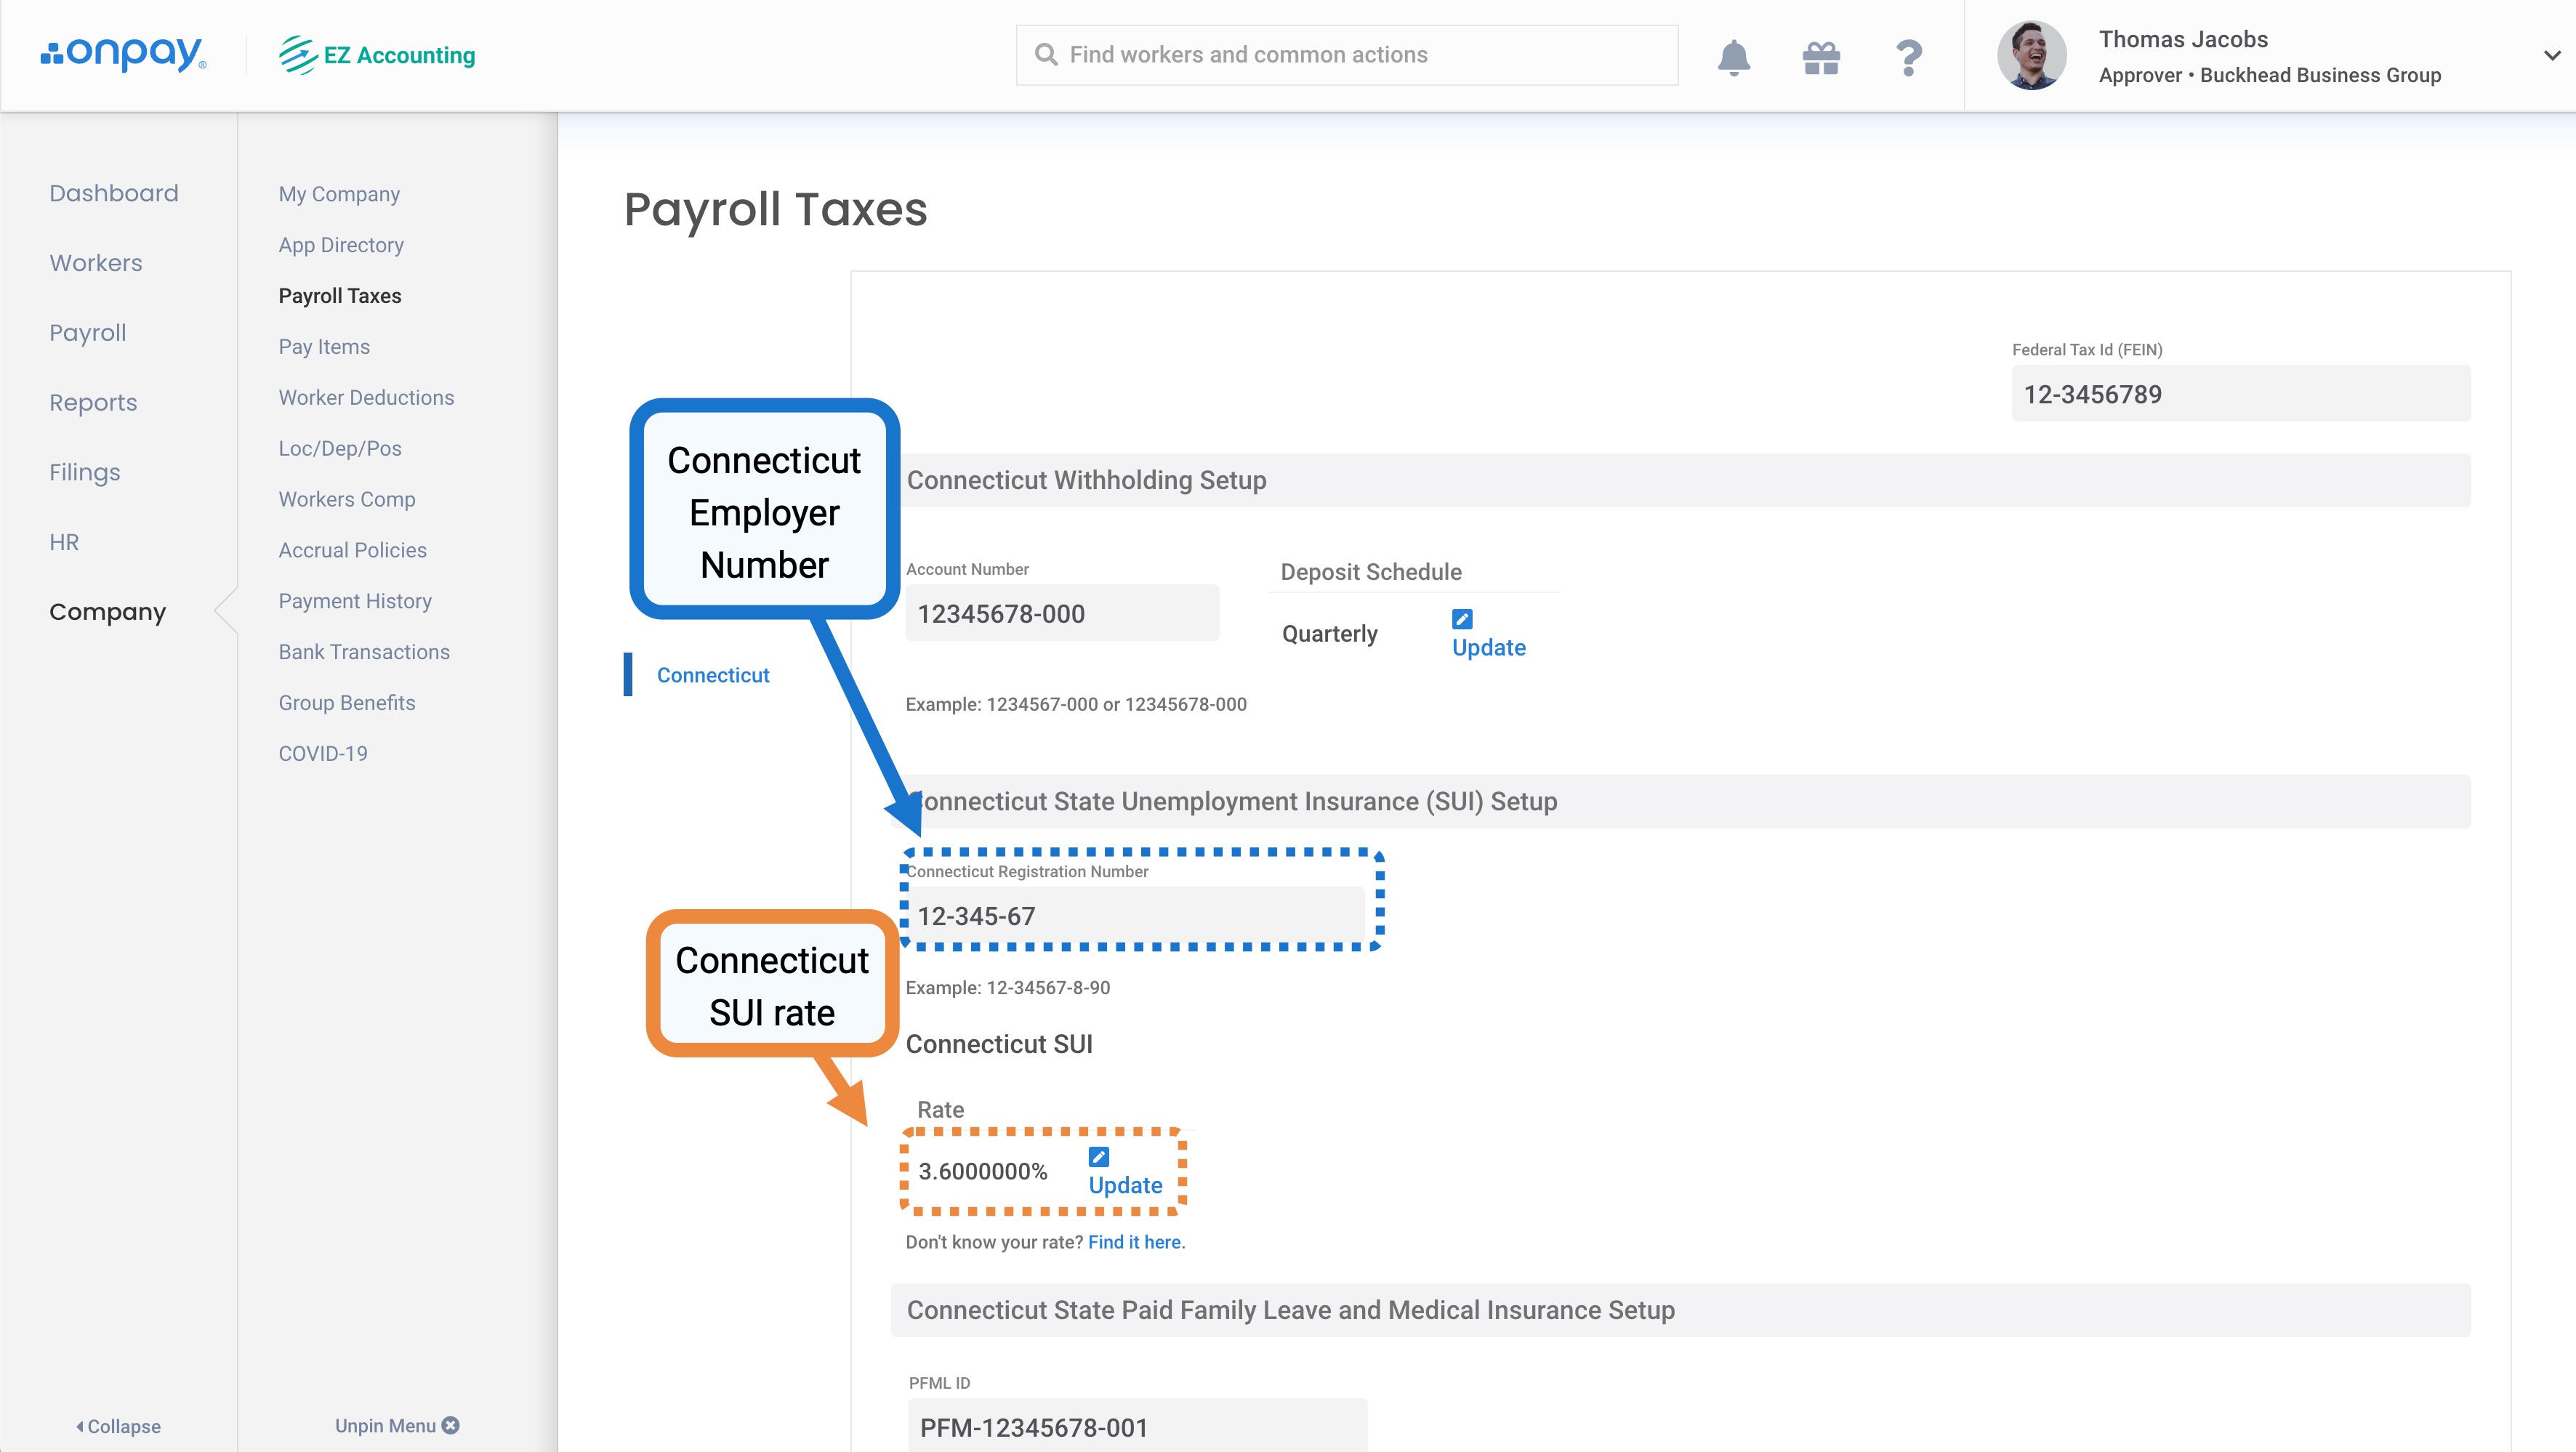Click the EZ Accounting logo

[x=376, y=55]
